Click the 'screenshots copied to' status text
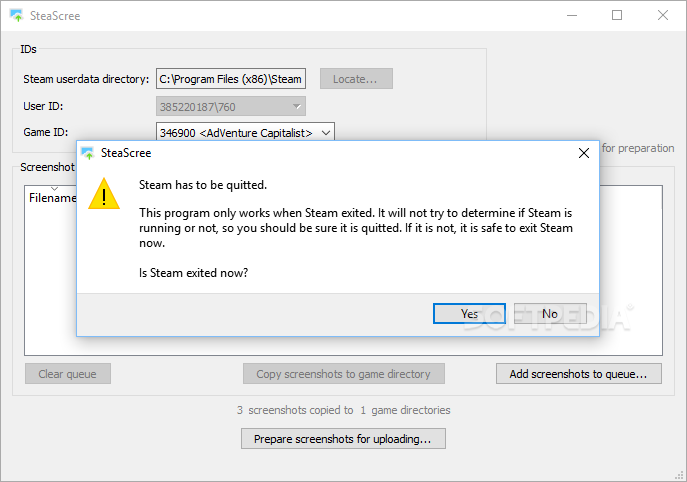This screenshot has height=482, width=687. [x=301, y=410]
